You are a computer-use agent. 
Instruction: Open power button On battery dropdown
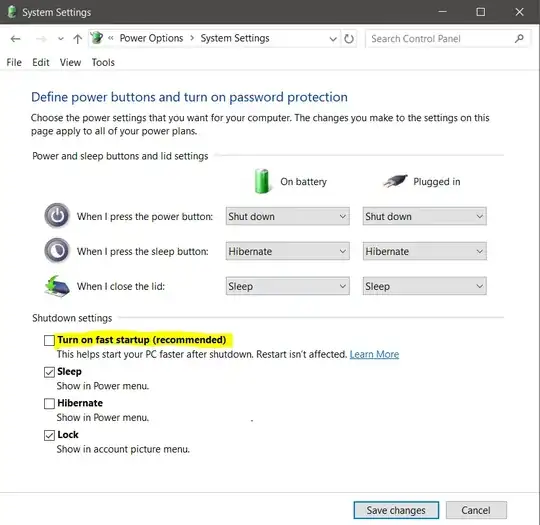288,216
